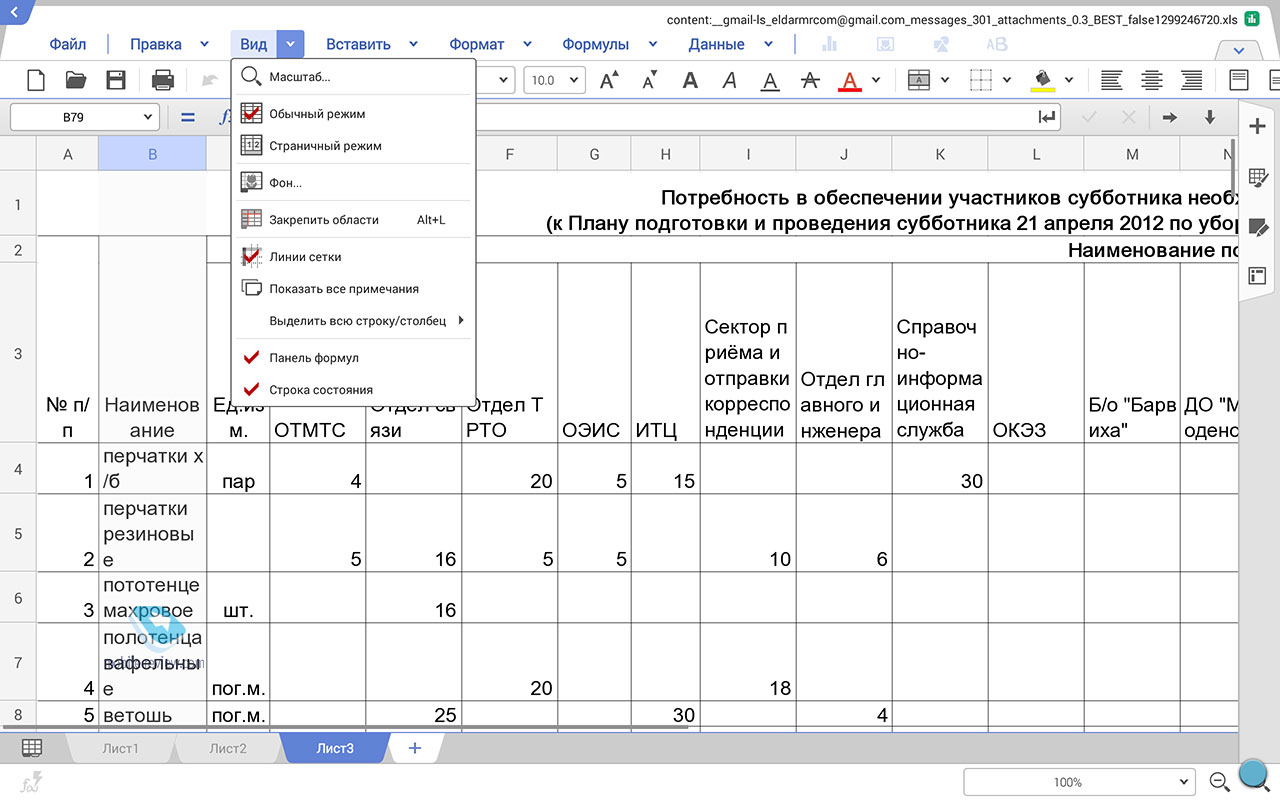Switch to Страничный режим

[x=353, y=146]
